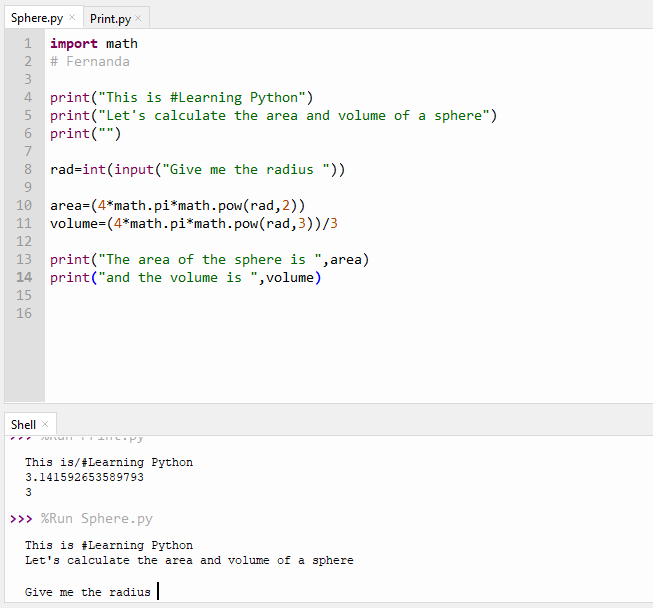Click the 3.141592653589793 output in Shell
The image size is (653, 608).
click(84, 478)
